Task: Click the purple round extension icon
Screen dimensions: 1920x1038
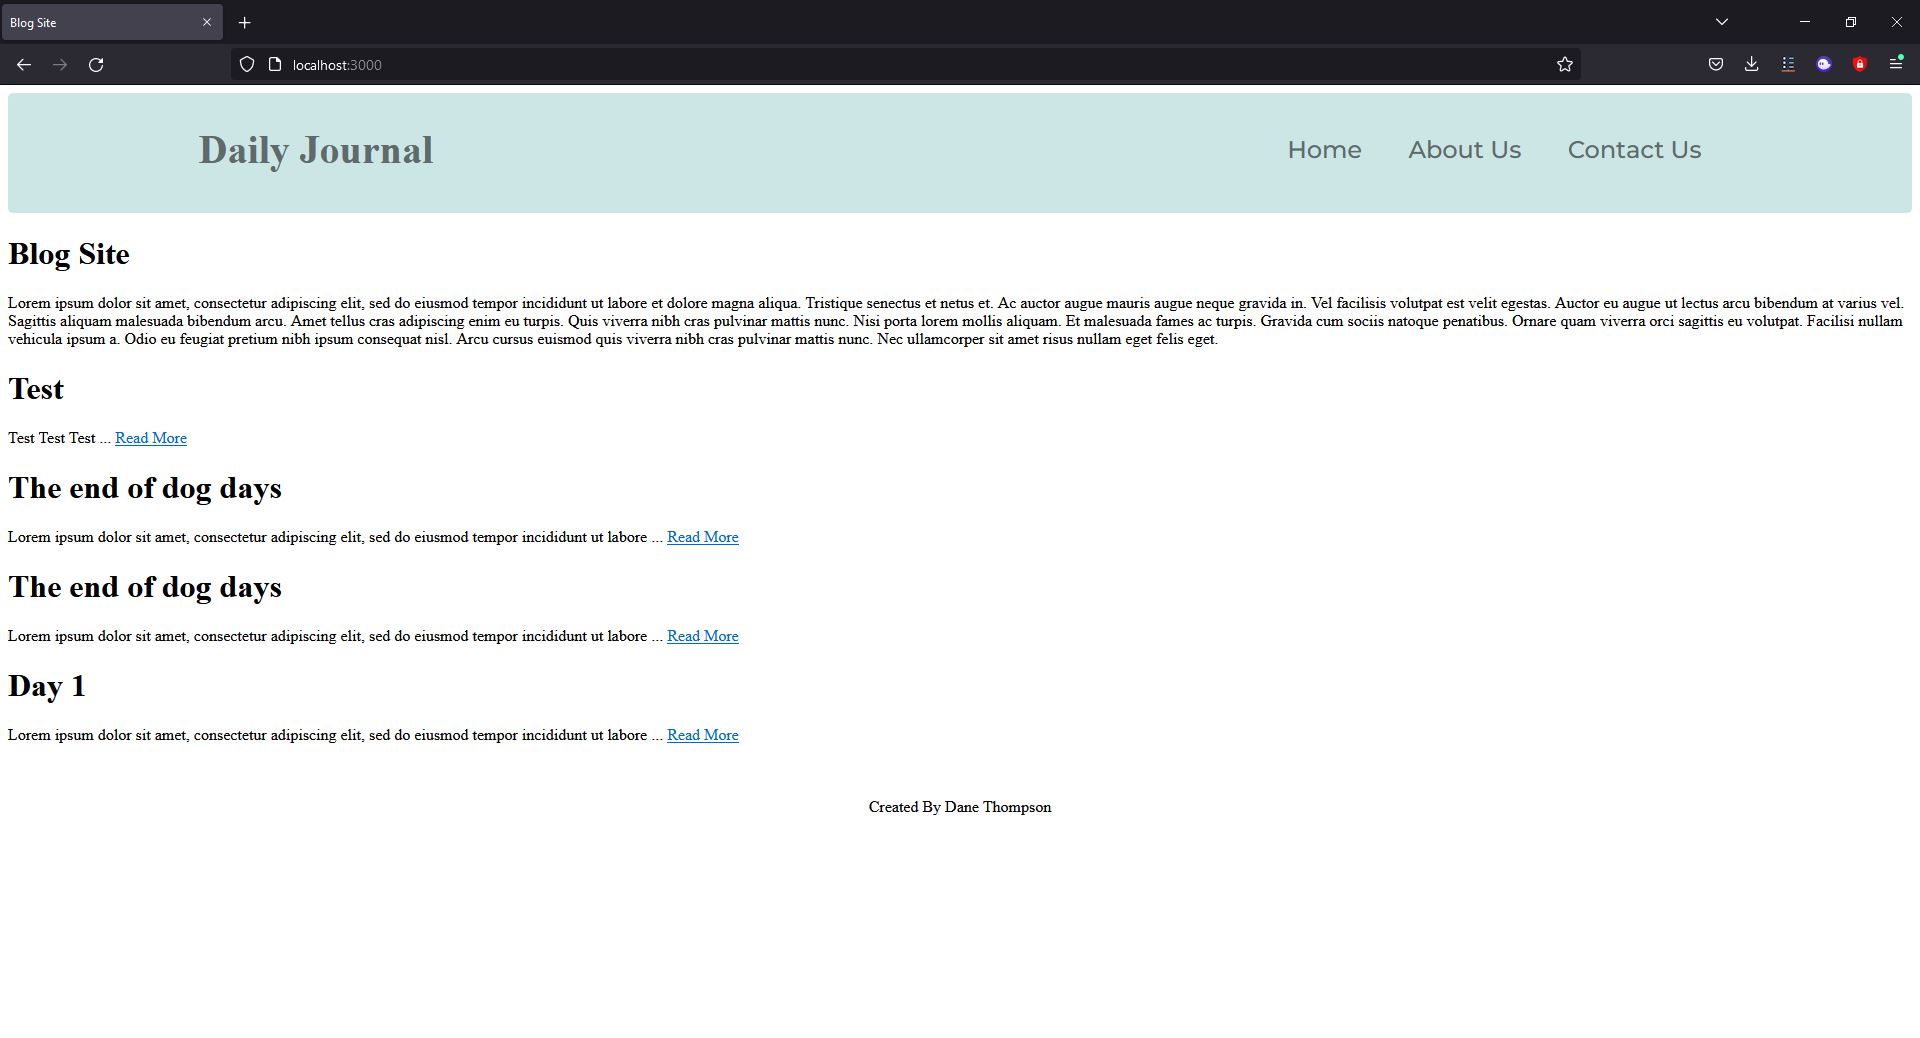Action: click(x=1824, y=65)
